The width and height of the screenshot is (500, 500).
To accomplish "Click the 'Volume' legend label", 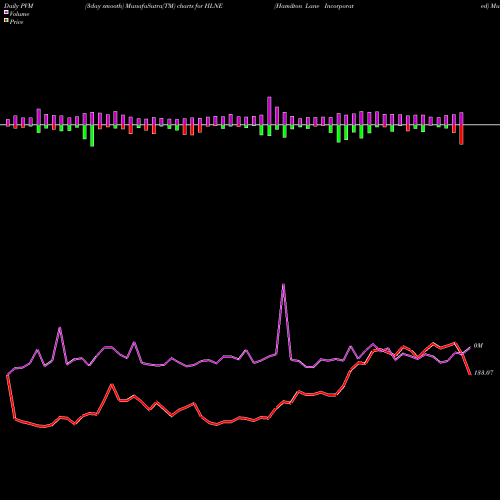I will [x=19, y=14].
